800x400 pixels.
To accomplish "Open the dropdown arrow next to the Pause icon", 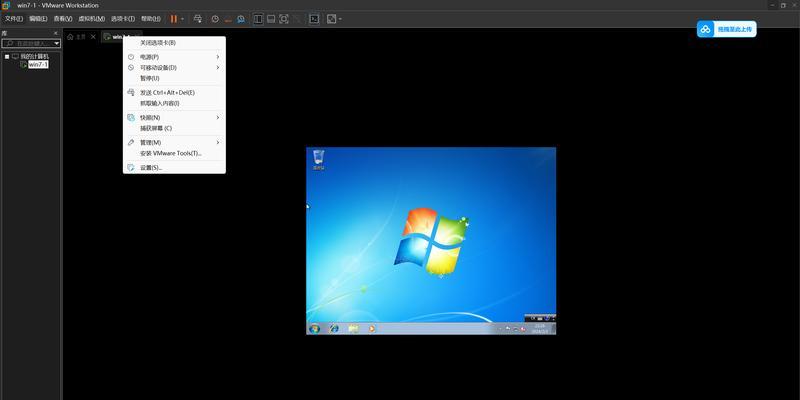I will pos(183,19).
